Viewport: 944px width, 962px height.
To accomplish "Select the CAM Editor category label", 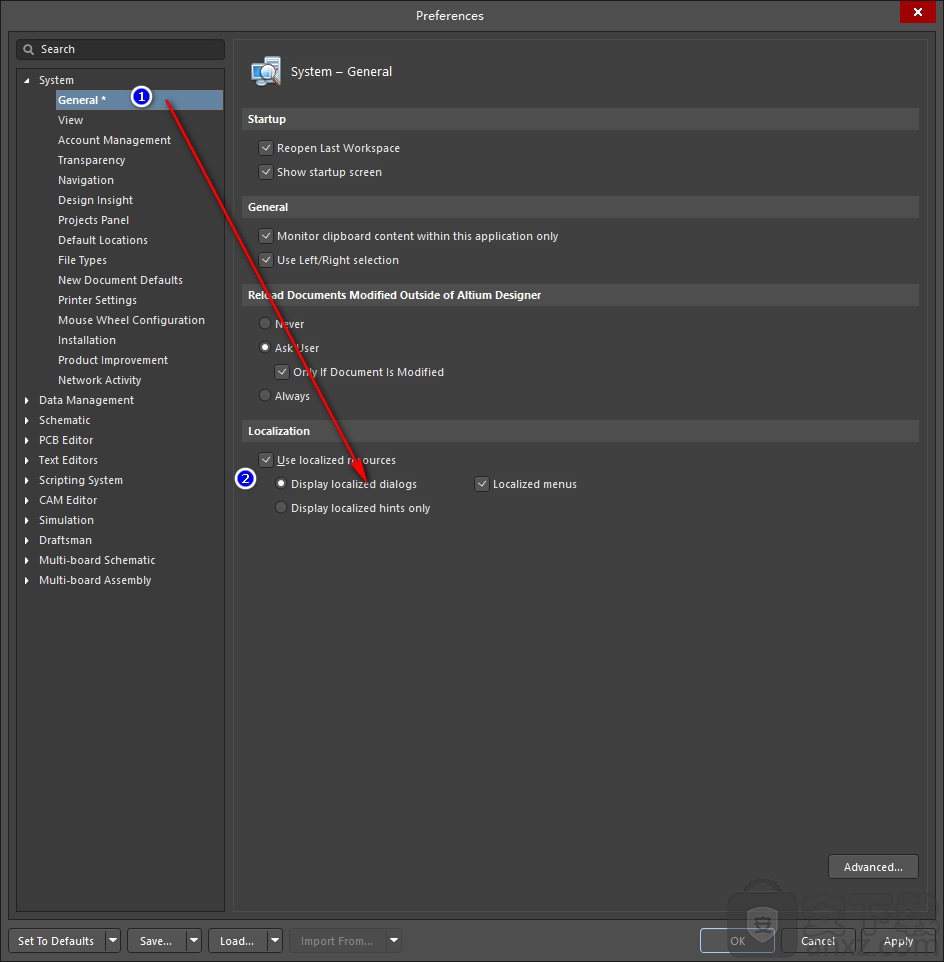I will 68,501.
